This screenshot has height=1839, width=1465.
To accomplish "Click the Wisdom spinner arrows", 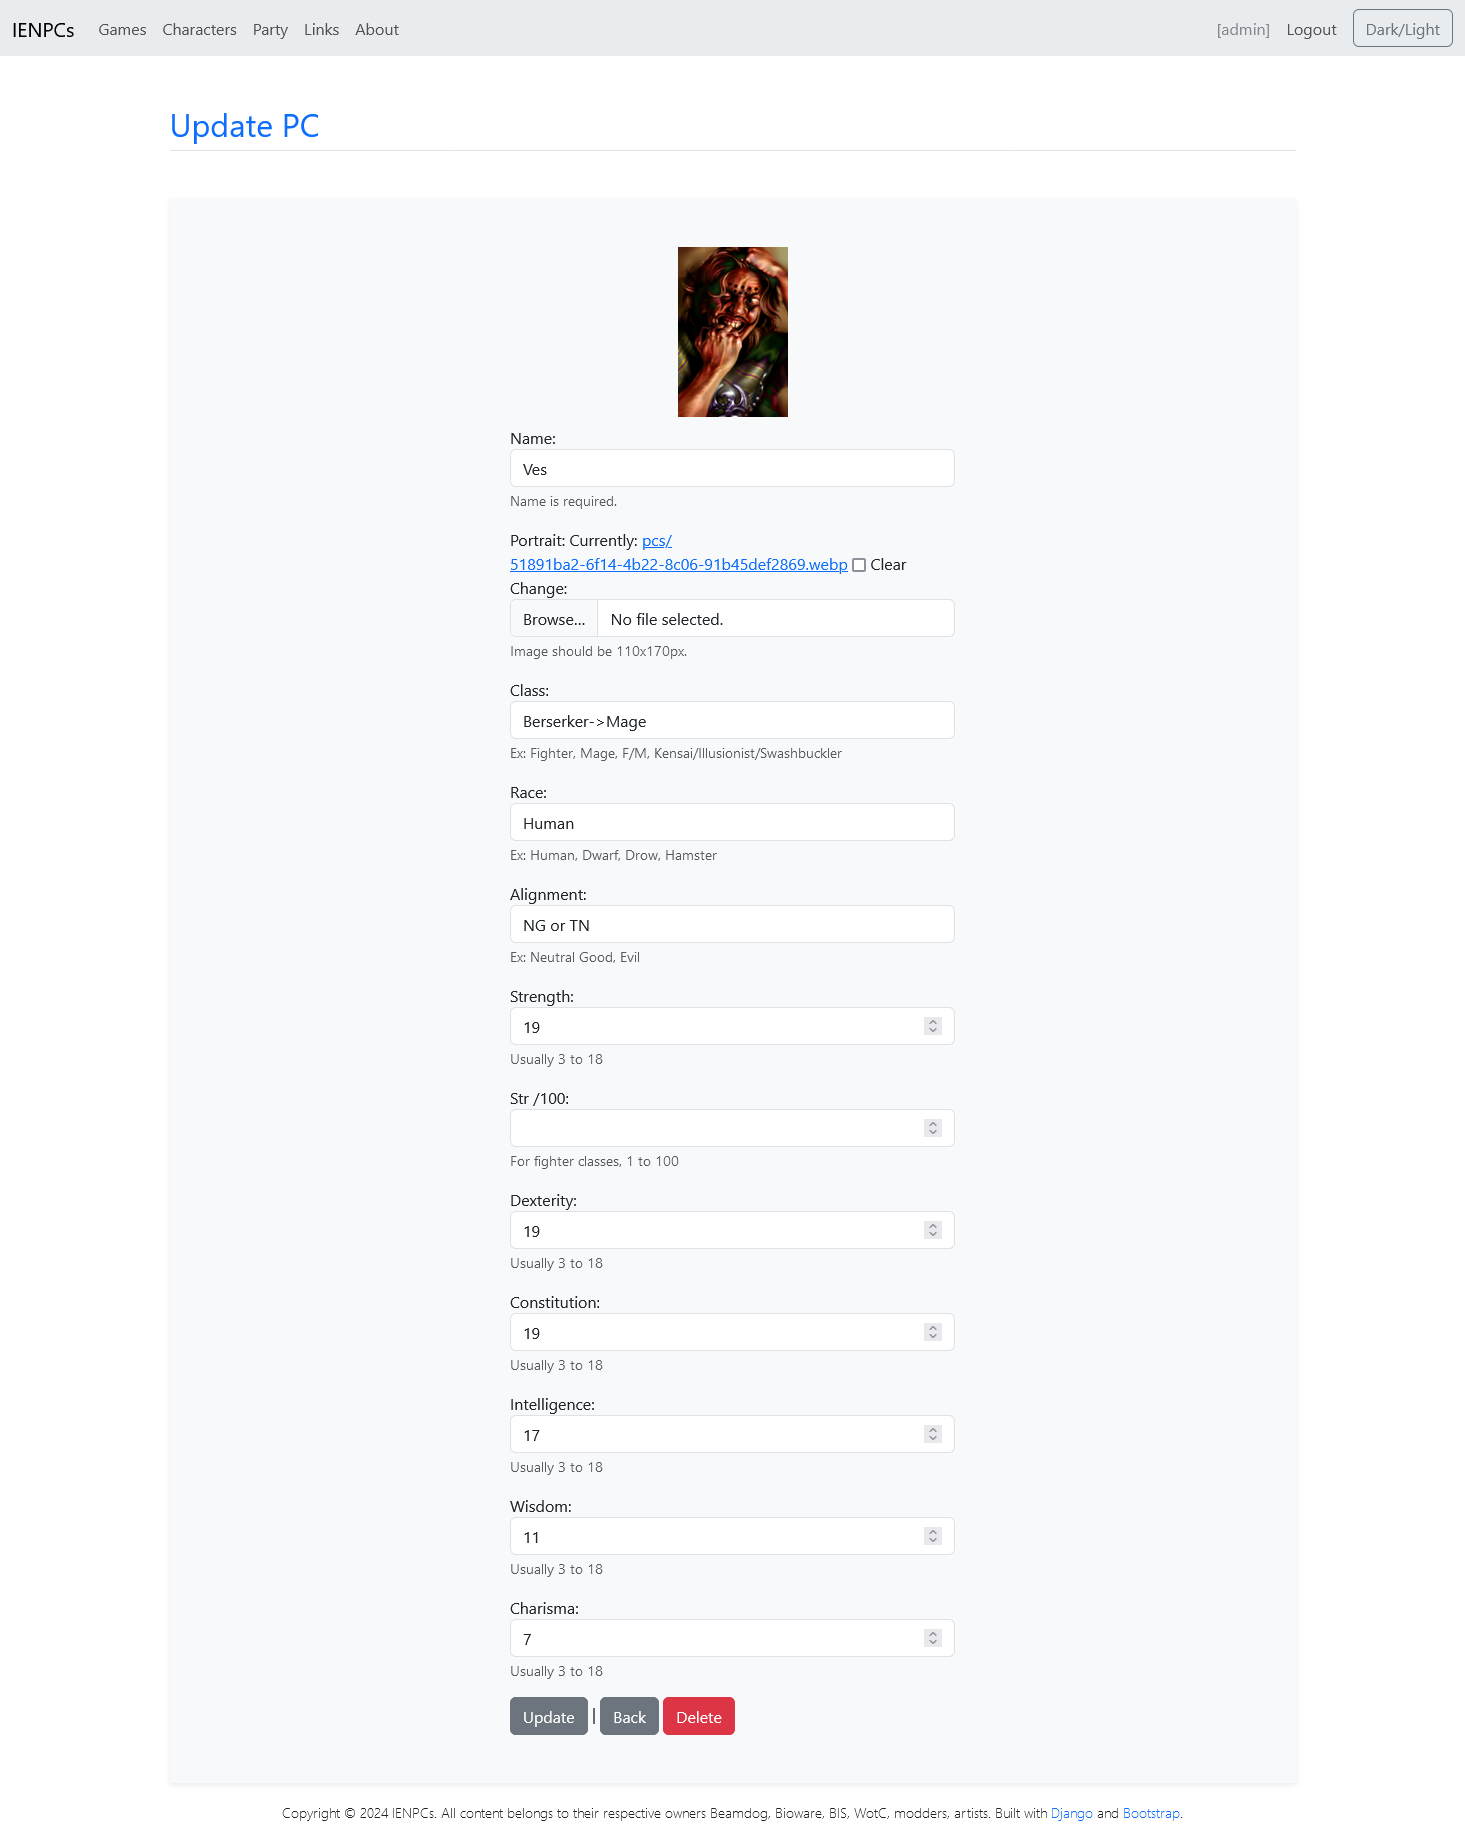I will click(x=932, y=1536).
